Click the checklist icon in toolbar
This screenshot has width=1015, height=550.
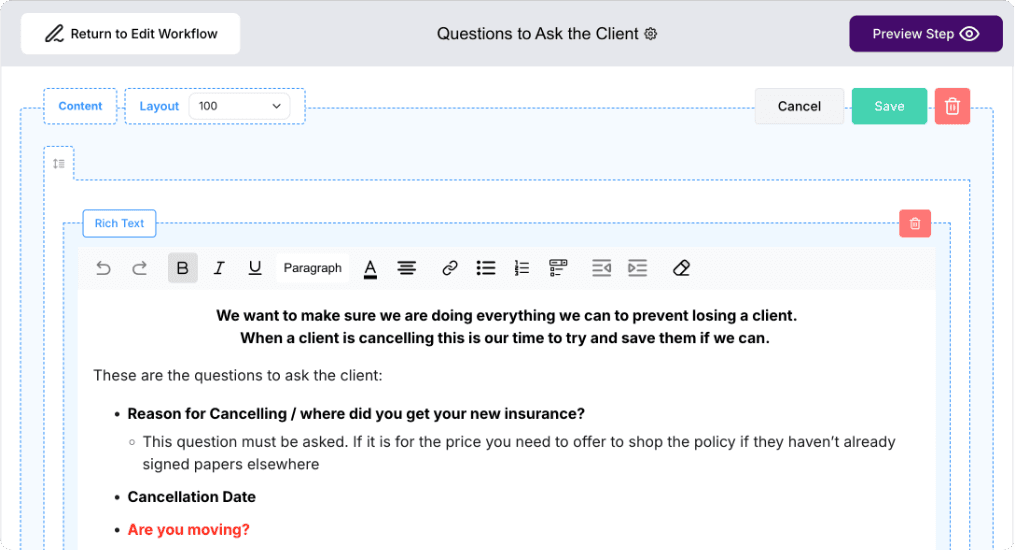[558, 268]
